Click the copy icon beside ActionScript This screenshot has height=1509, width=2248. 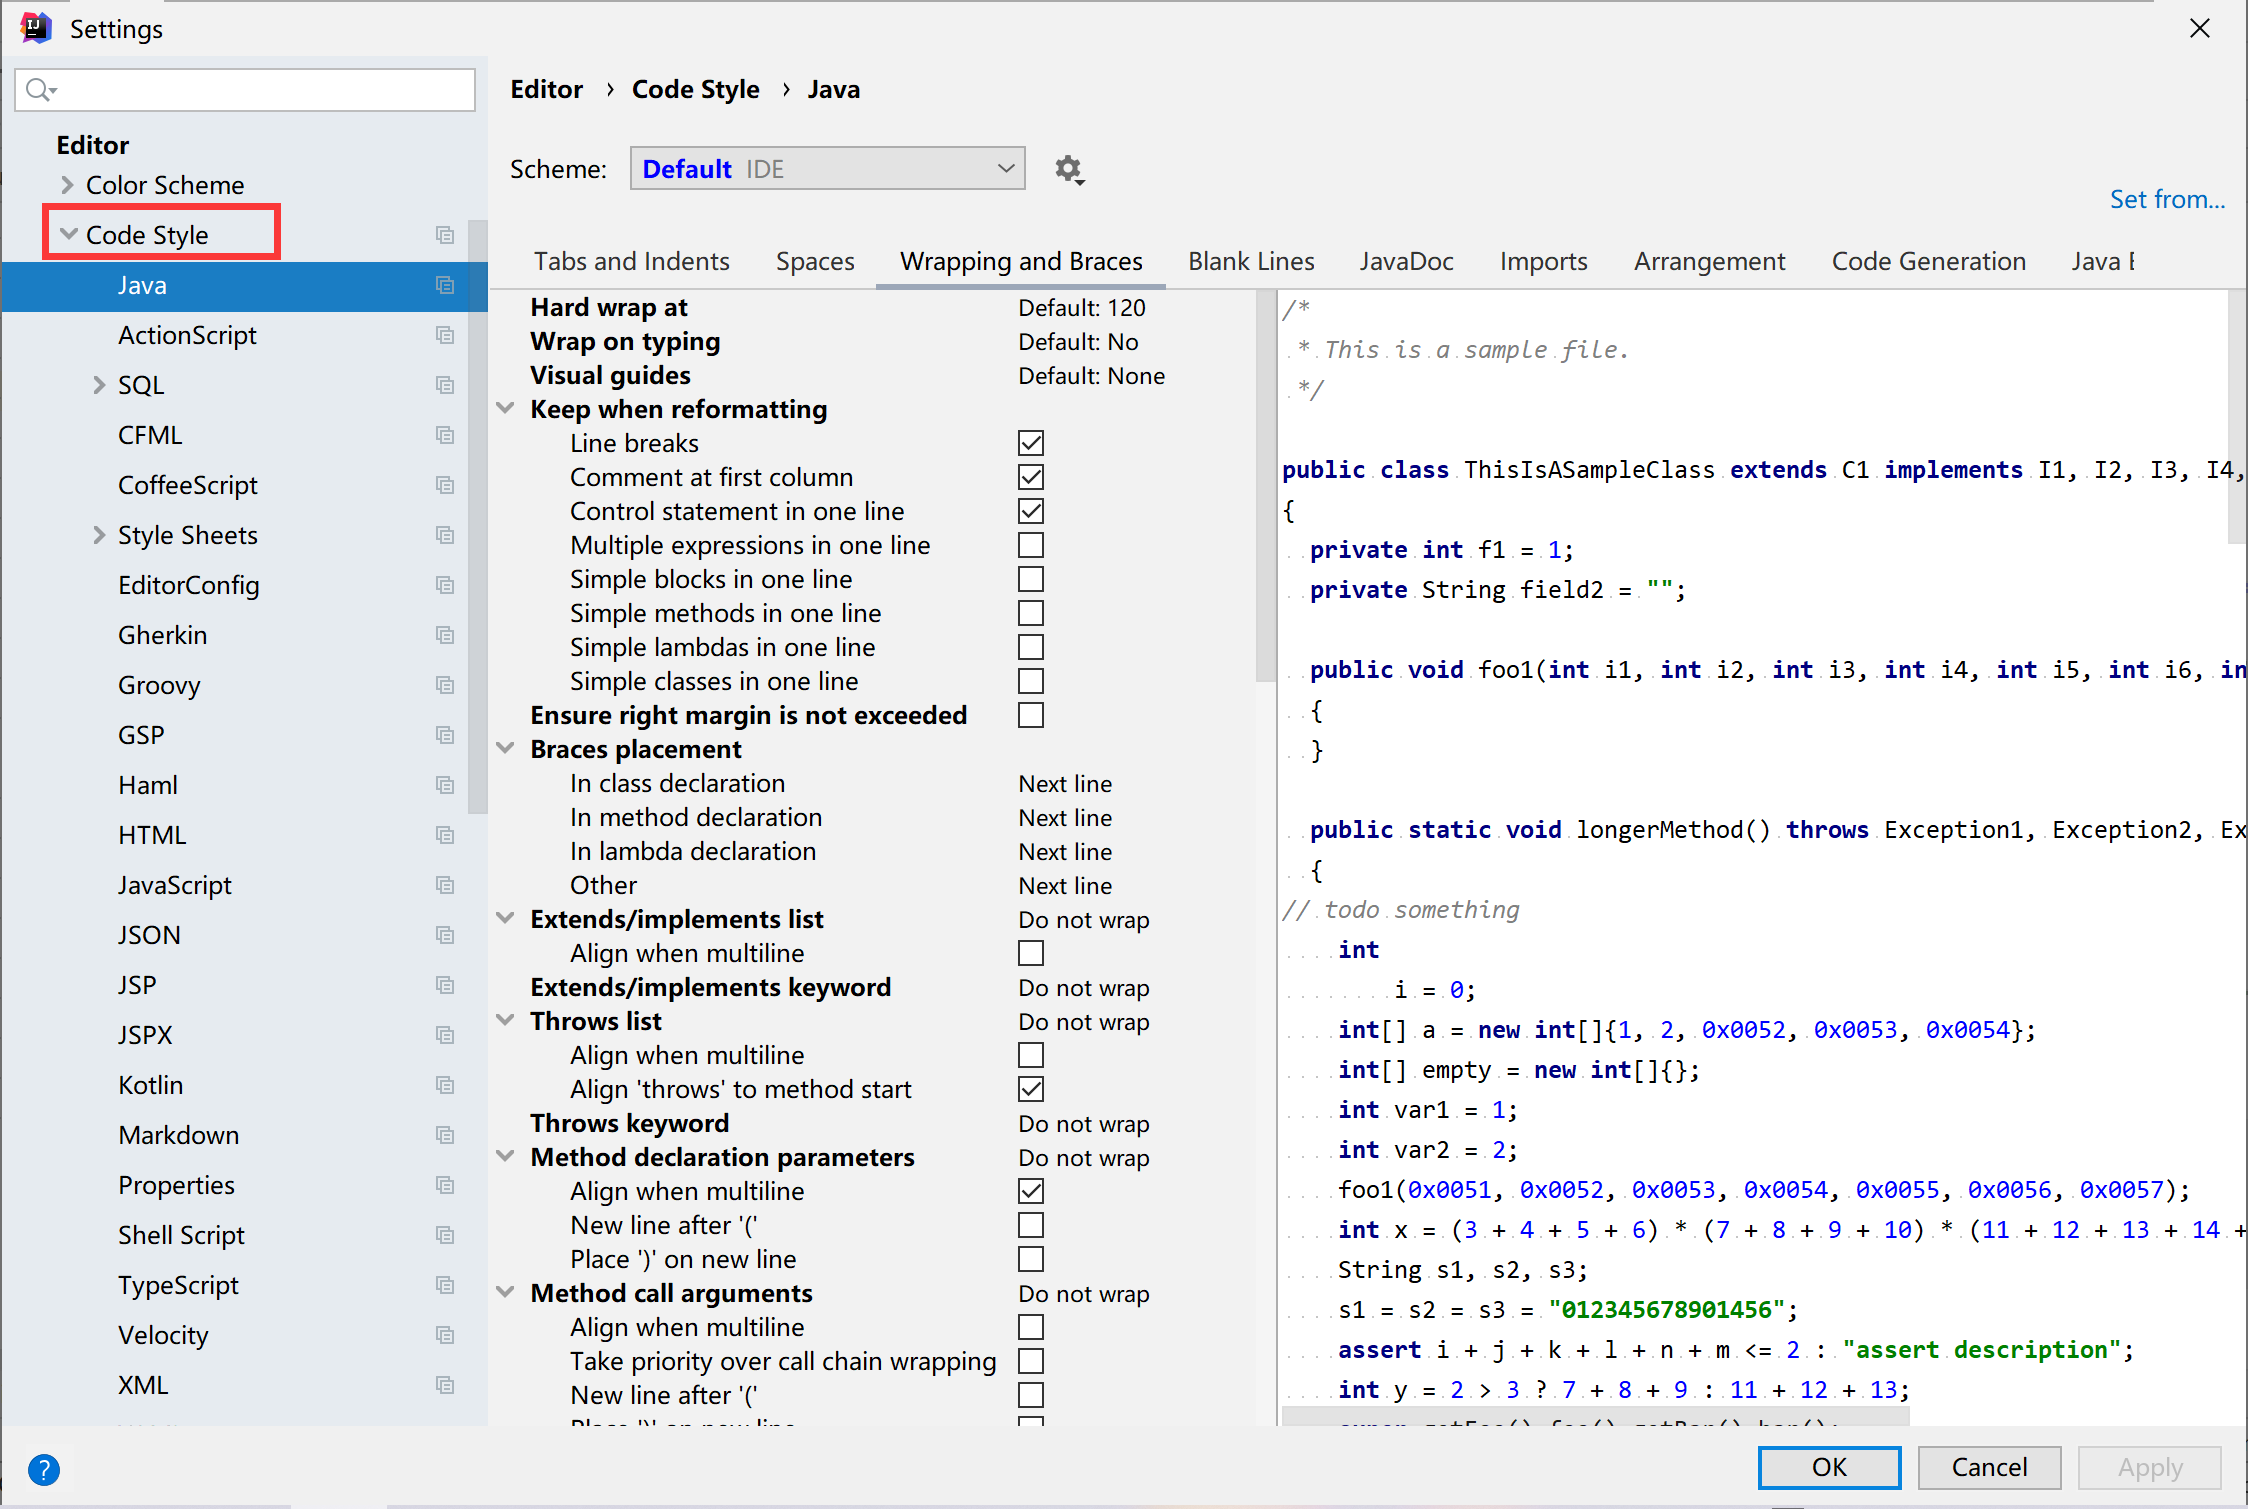point(445,335)
